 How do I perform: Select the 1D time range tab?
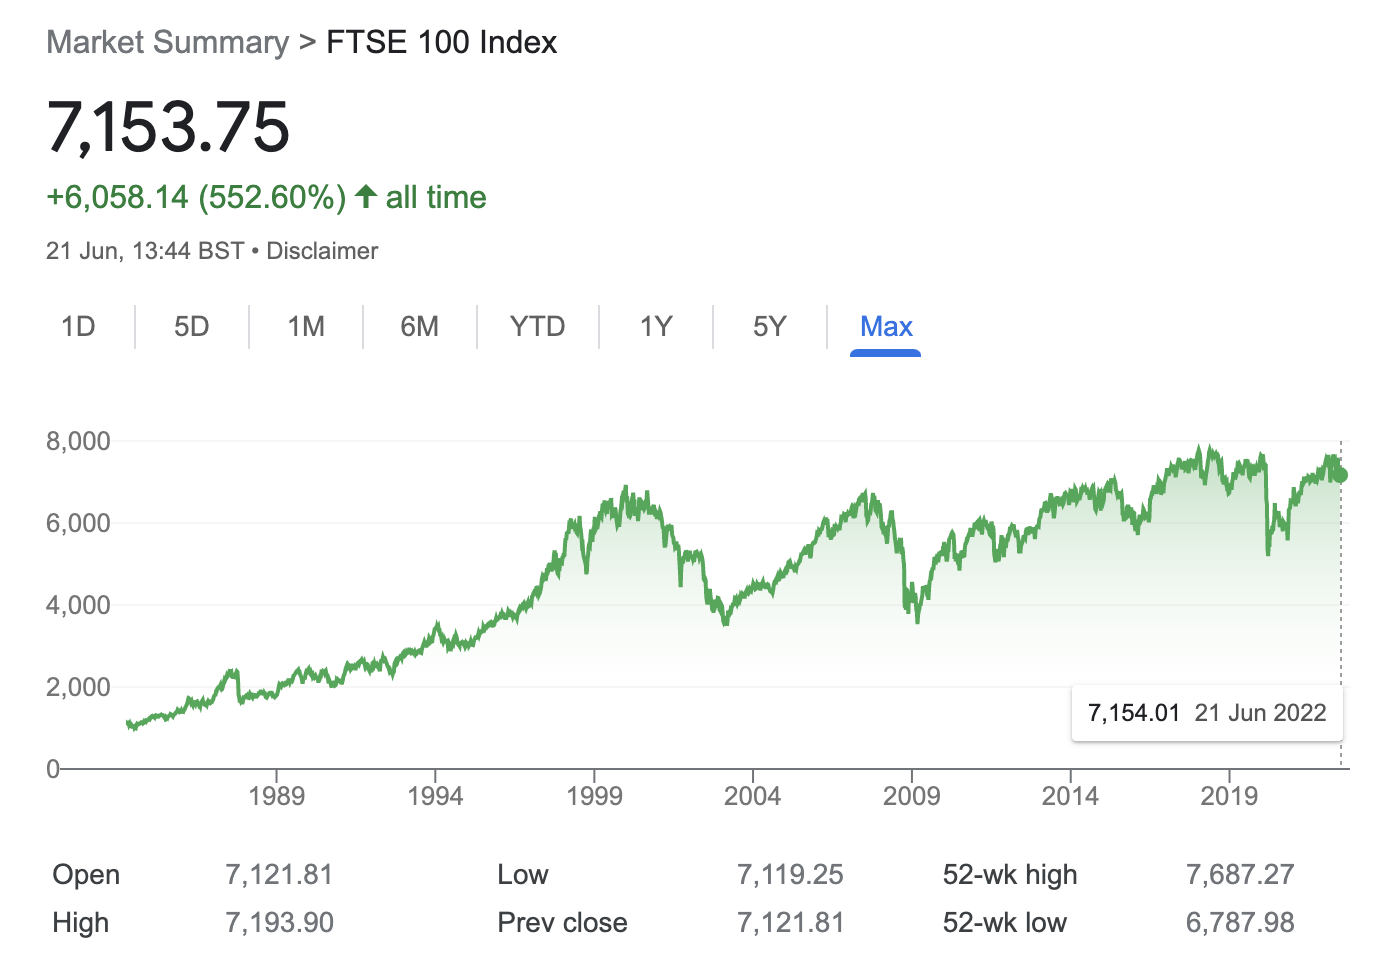click(78, 327)
